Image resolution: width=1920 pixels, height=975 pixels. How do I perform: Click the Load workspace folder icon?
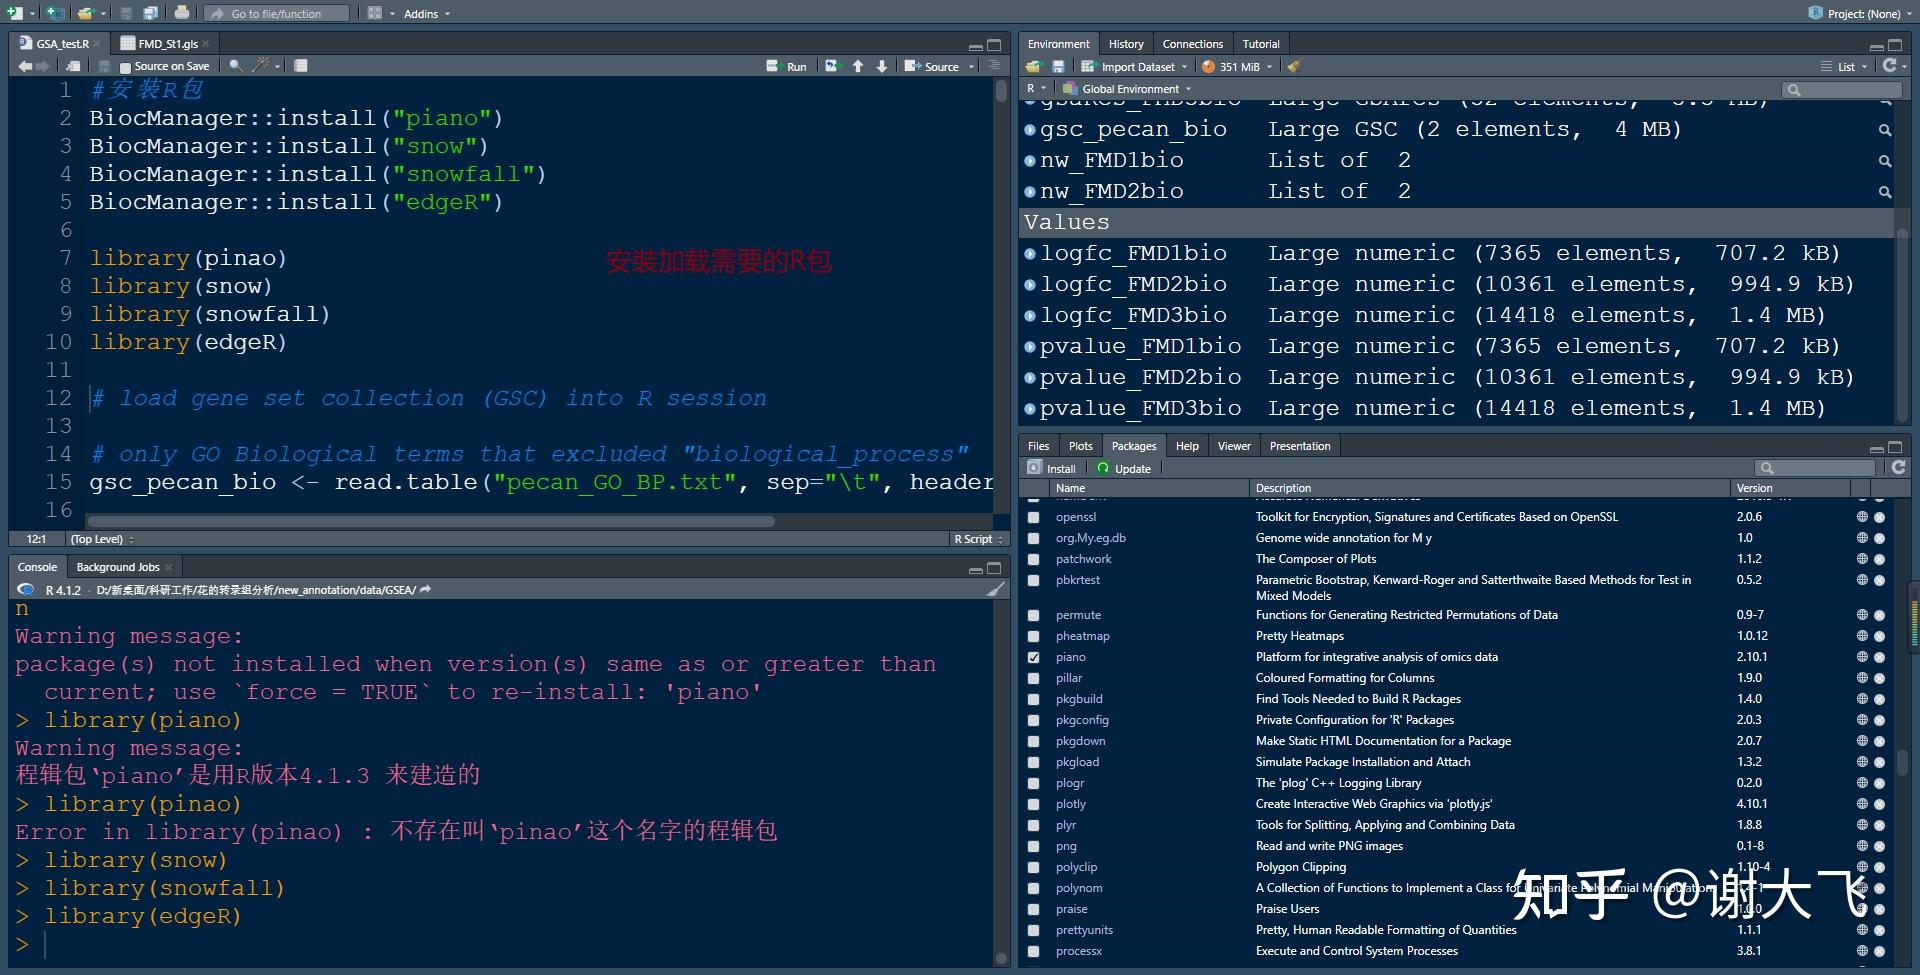point(1034,66)
